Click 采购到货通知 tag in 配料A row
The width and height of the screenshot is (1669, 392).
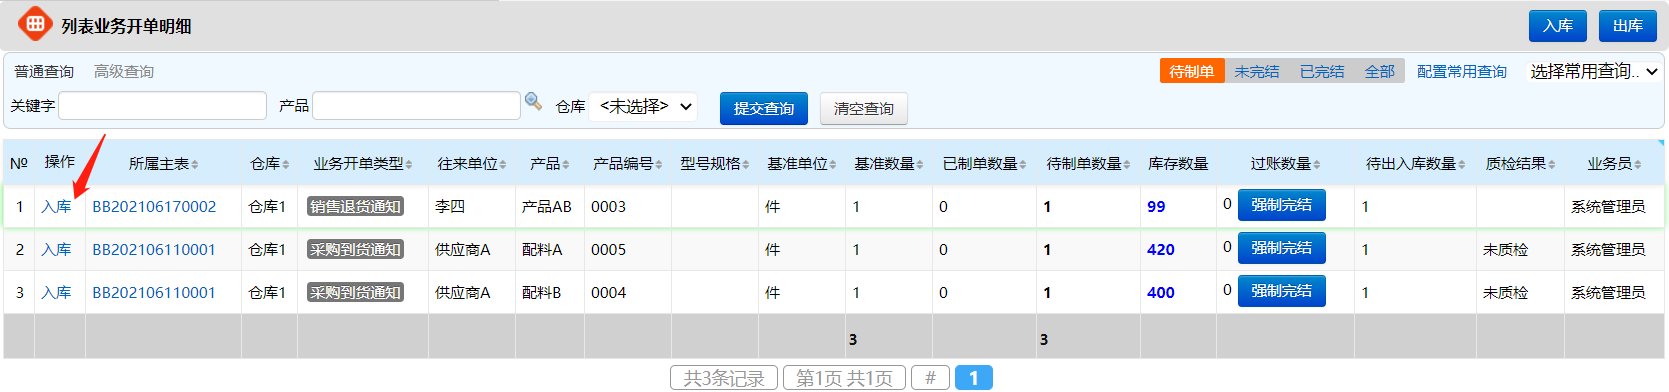355,250
